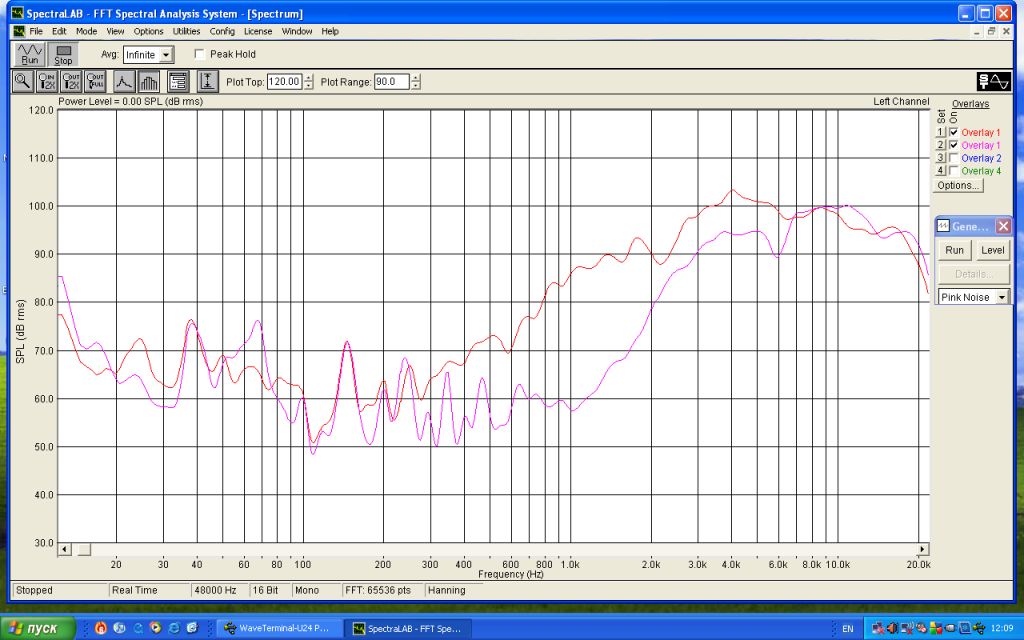Viewport: 1024px width, 640px height.
Task: Click the overlays Options... button
Action: pyautogui.click(x=959, y=185)
